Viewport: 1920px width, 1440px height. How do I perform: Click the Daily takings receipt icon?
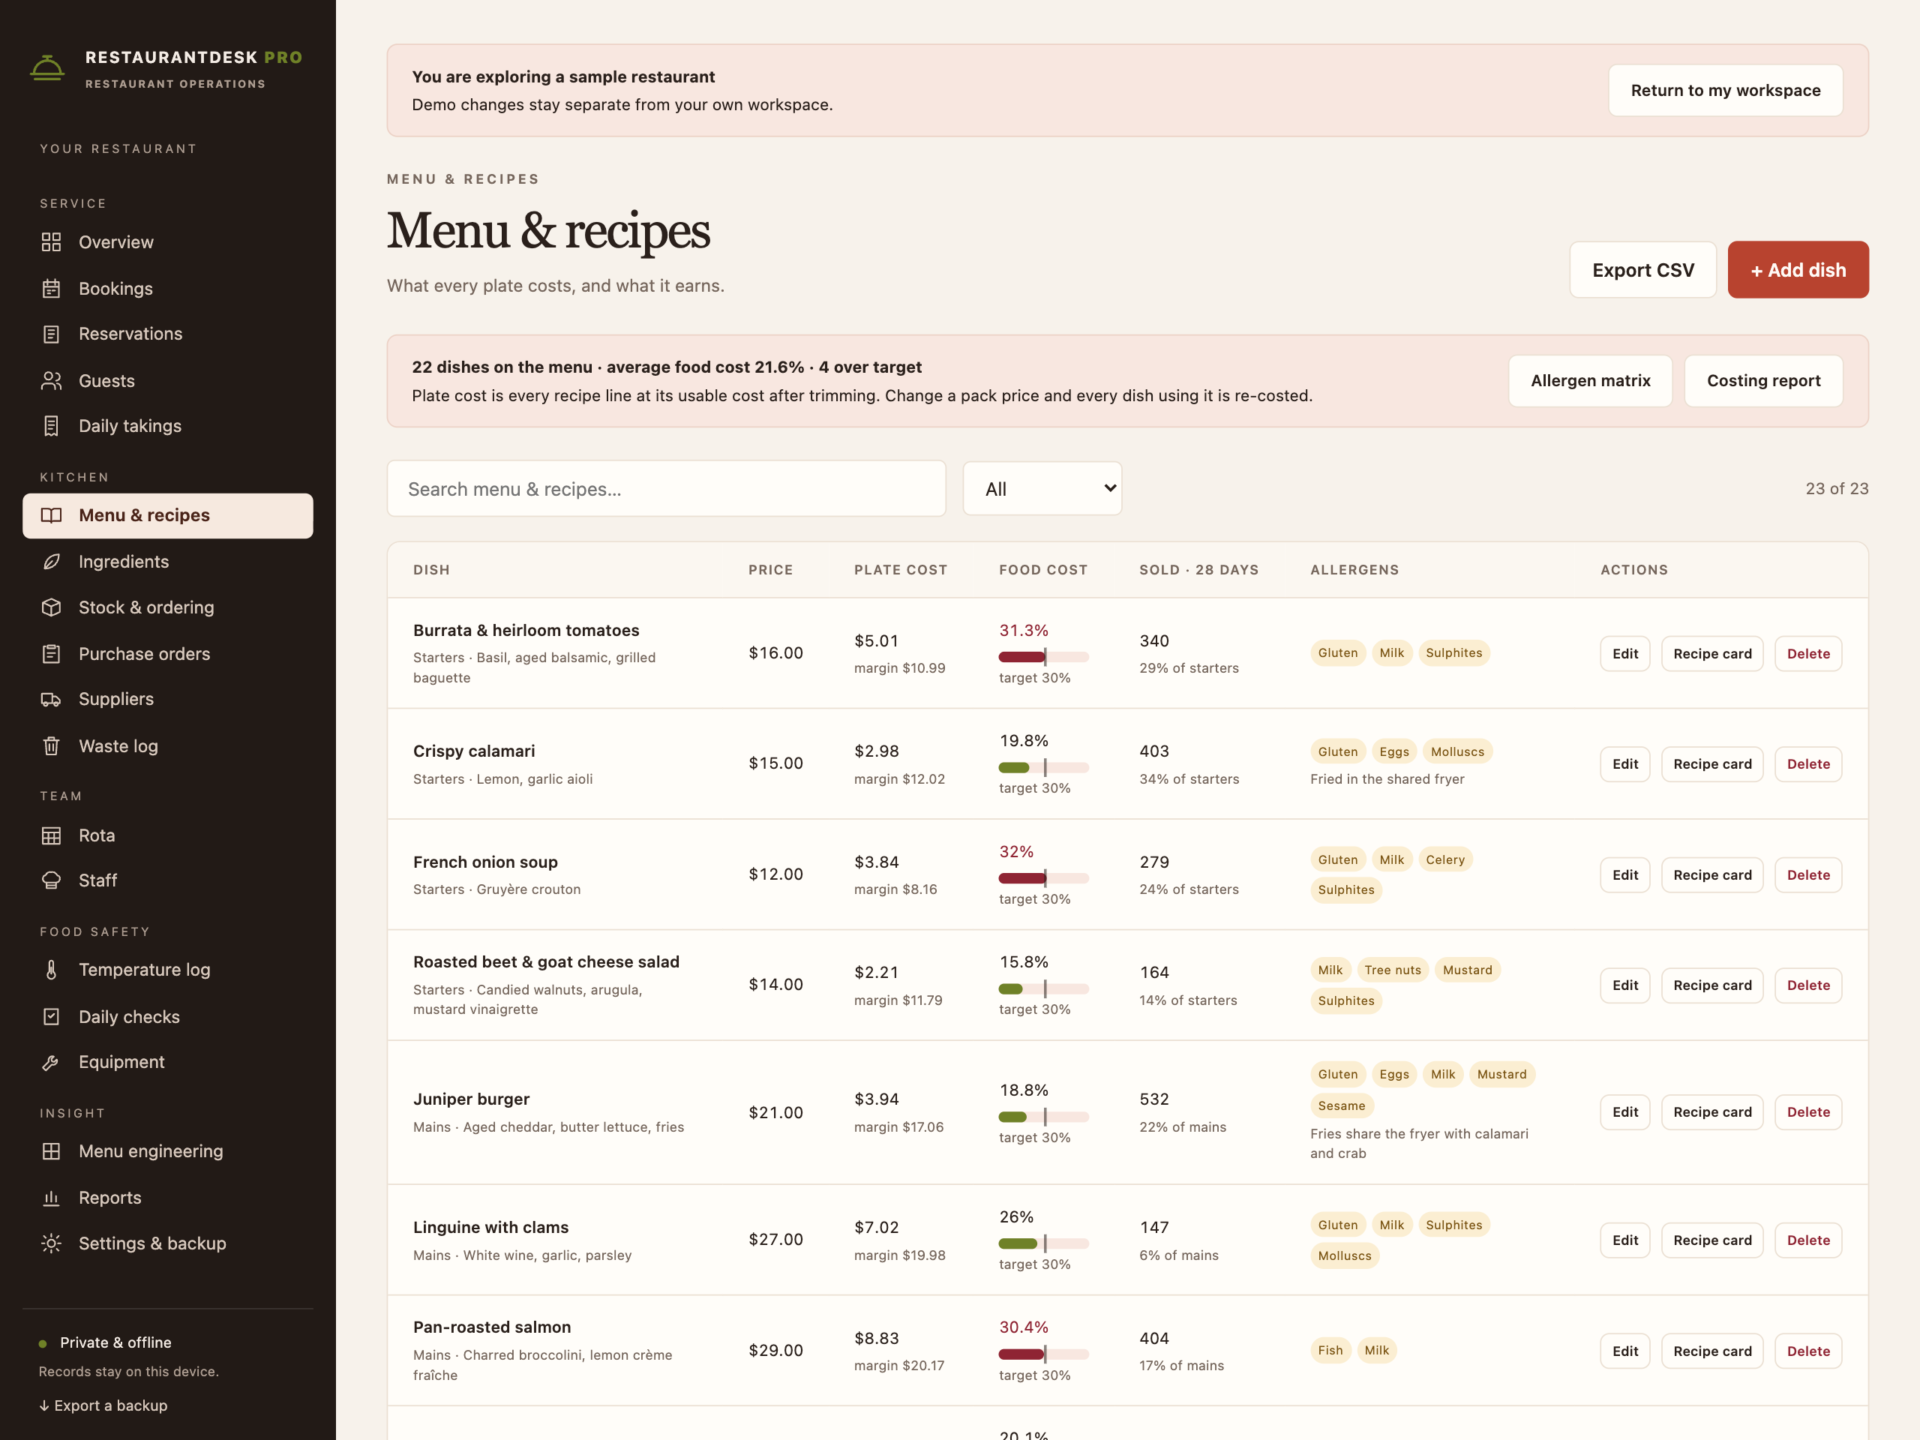pyautogui.click(x=51, y=426)
